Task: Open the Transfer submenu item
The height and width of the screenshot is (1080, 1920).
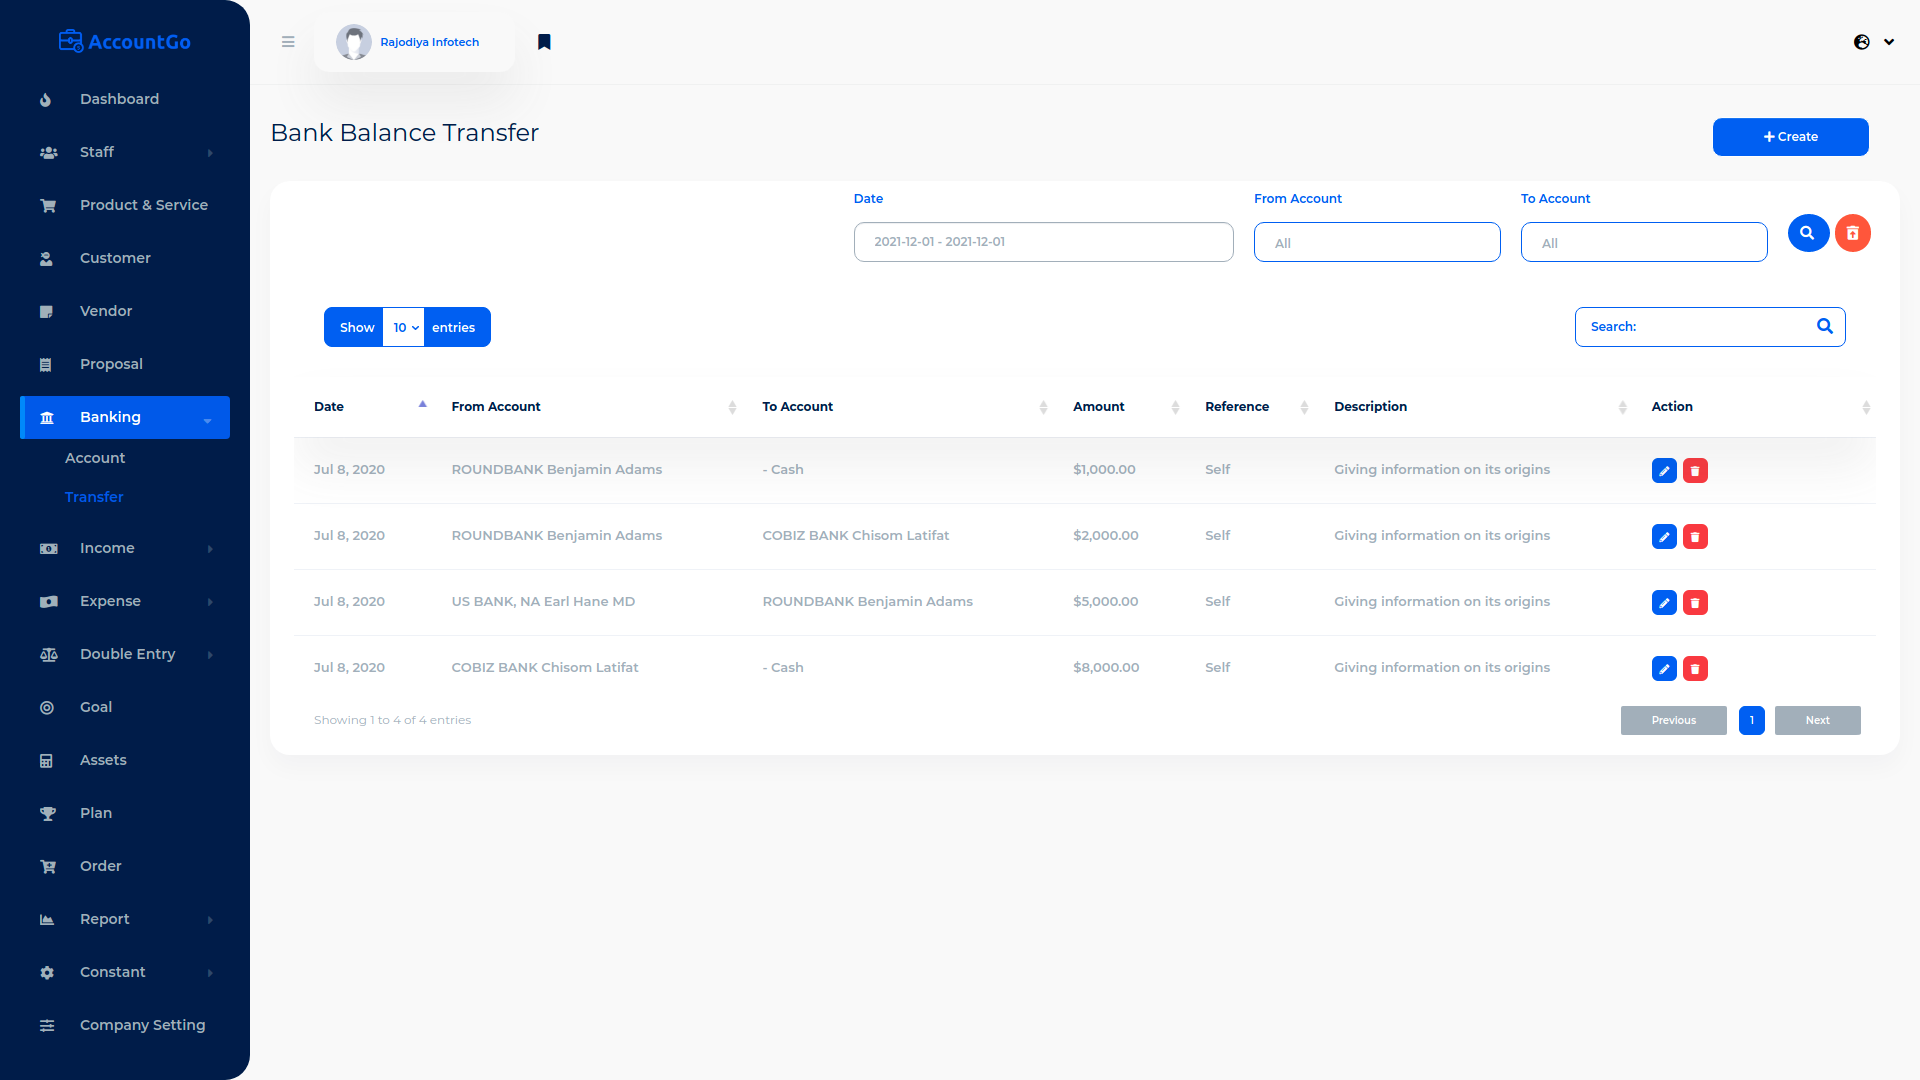Action: pos(94,497)
